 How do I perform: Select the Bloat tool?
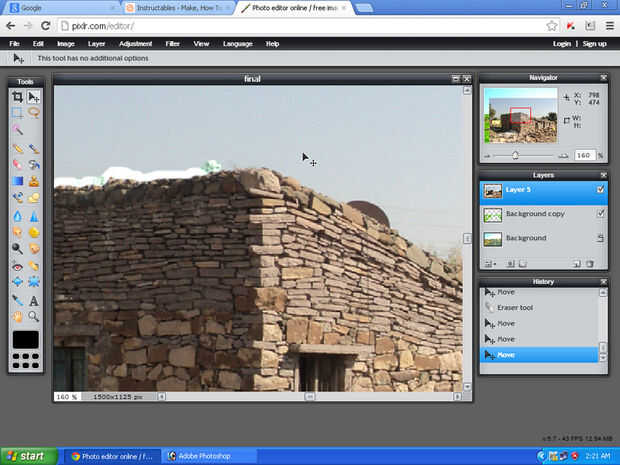pos(17,282)
